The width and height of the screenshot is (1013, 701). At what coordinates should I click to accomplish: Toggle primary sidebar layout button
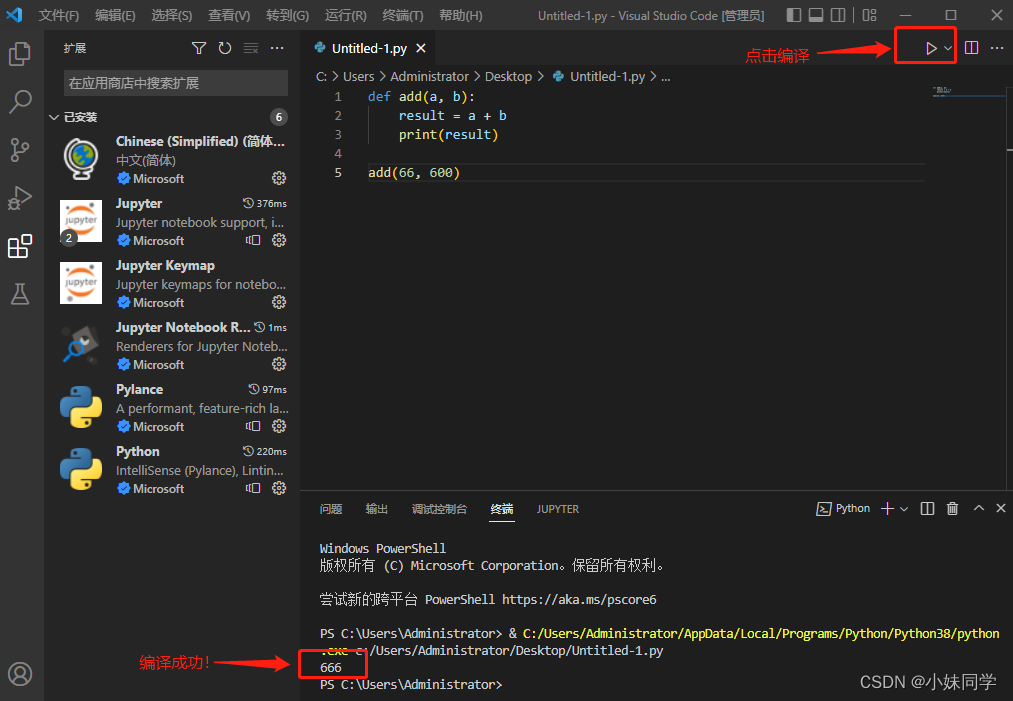794,15
